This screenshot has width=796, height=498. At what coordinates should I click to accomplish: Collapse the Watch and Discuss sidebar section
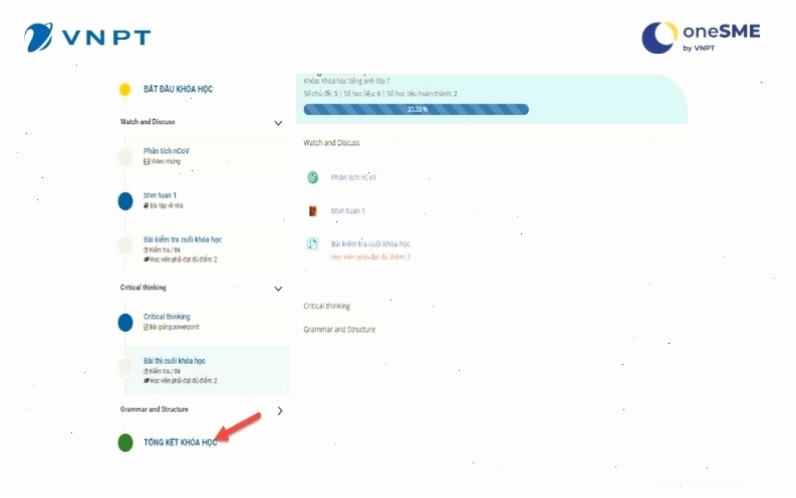(x=278, y=123)
